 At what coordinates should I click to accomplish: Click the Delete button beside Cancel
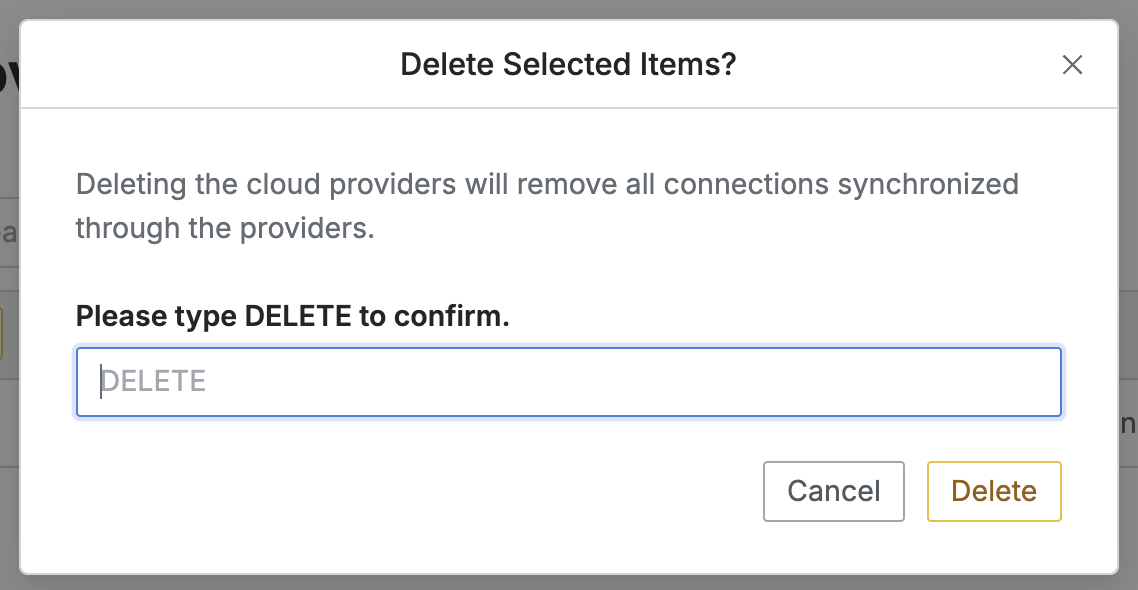point(993,491)
